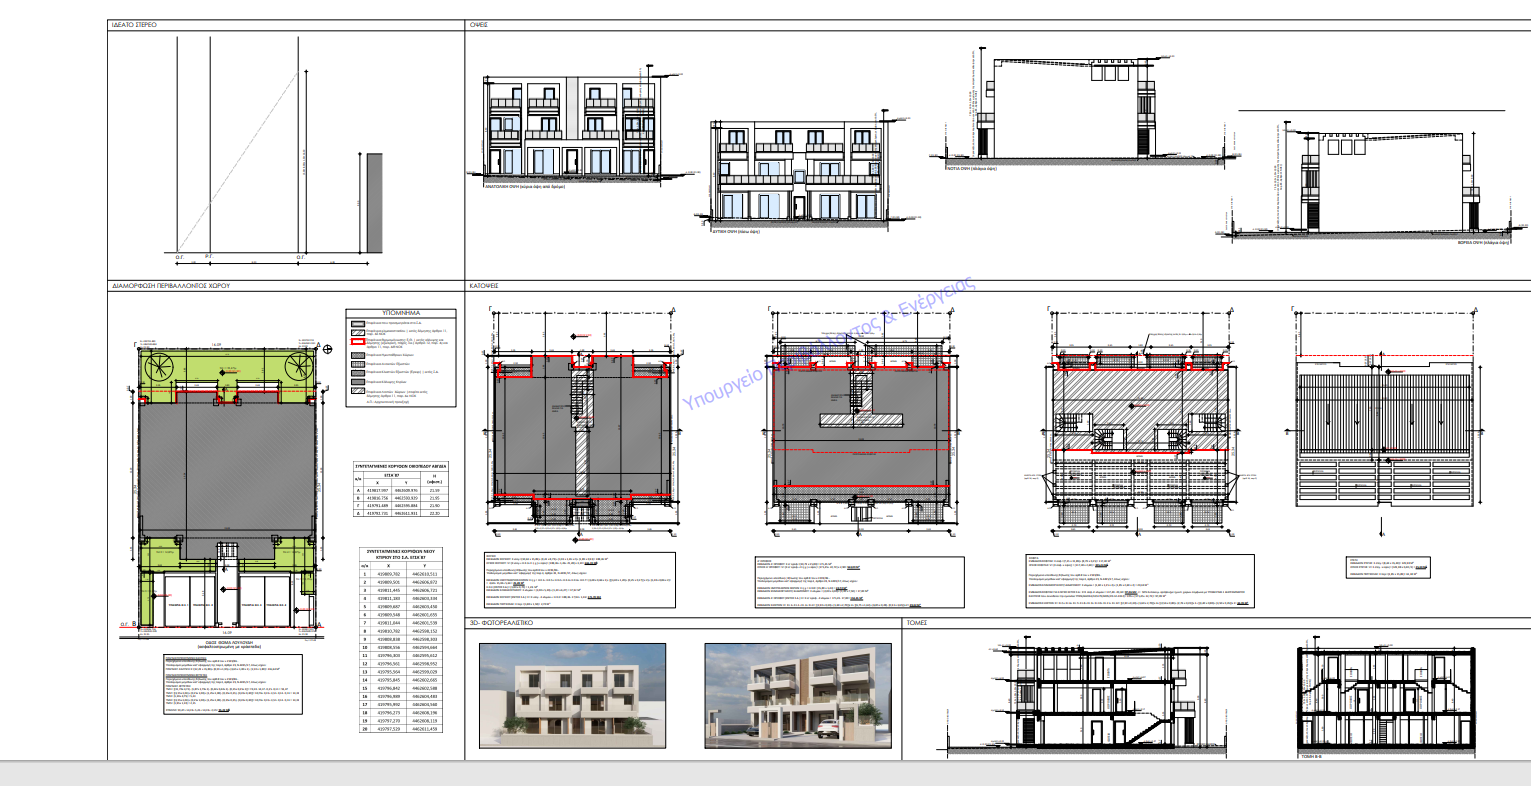The height and width of the screenshot is (786, 1531).
Task: Click the red diamond marker inside the ground floor plan
Action: [577, 417]
